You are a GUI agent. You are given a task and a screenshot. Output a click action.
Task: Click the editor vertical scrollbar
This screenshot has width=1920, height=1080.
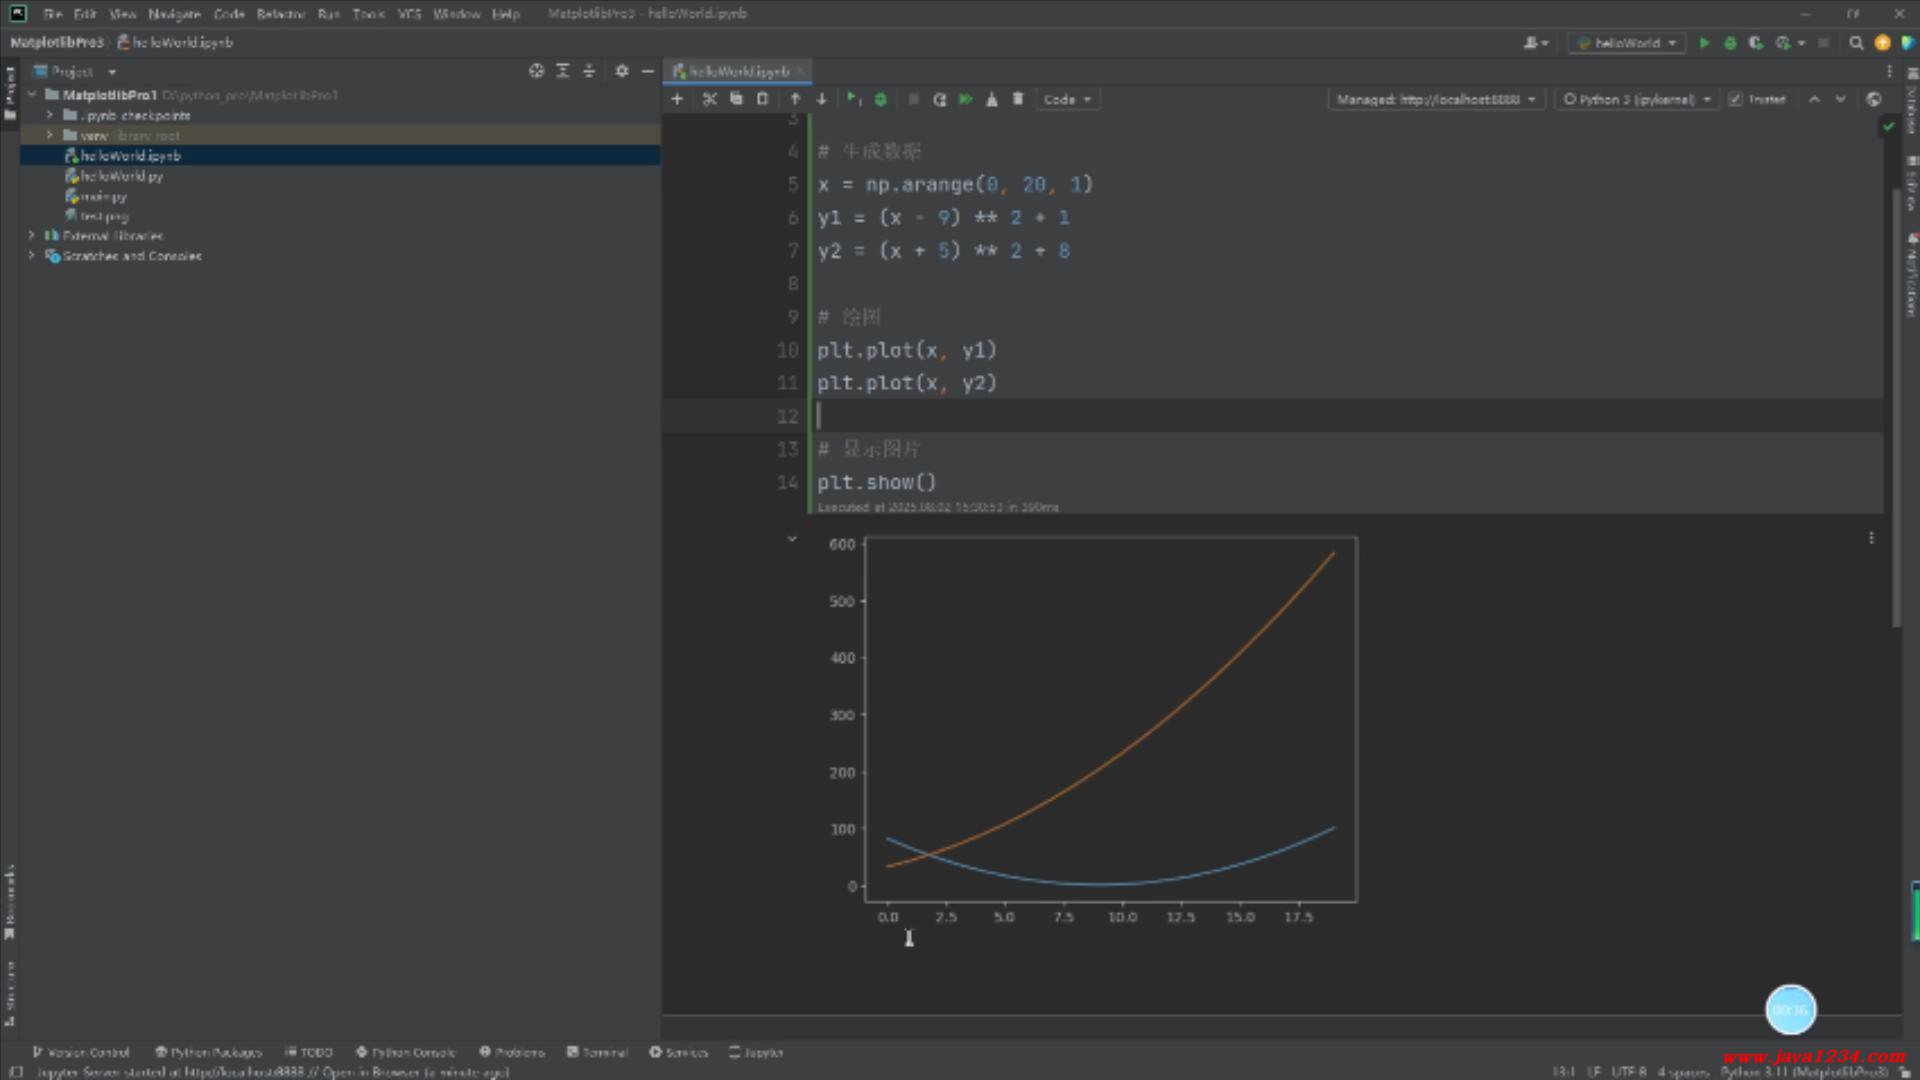click(x=1896, y=400)
